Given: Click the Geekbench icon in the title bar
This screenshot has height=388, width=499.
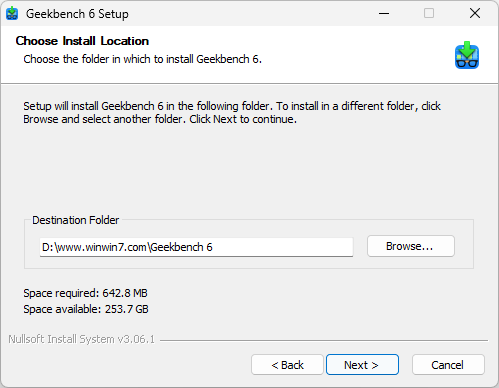Looking at the screenshot, I should click(12, 13).
